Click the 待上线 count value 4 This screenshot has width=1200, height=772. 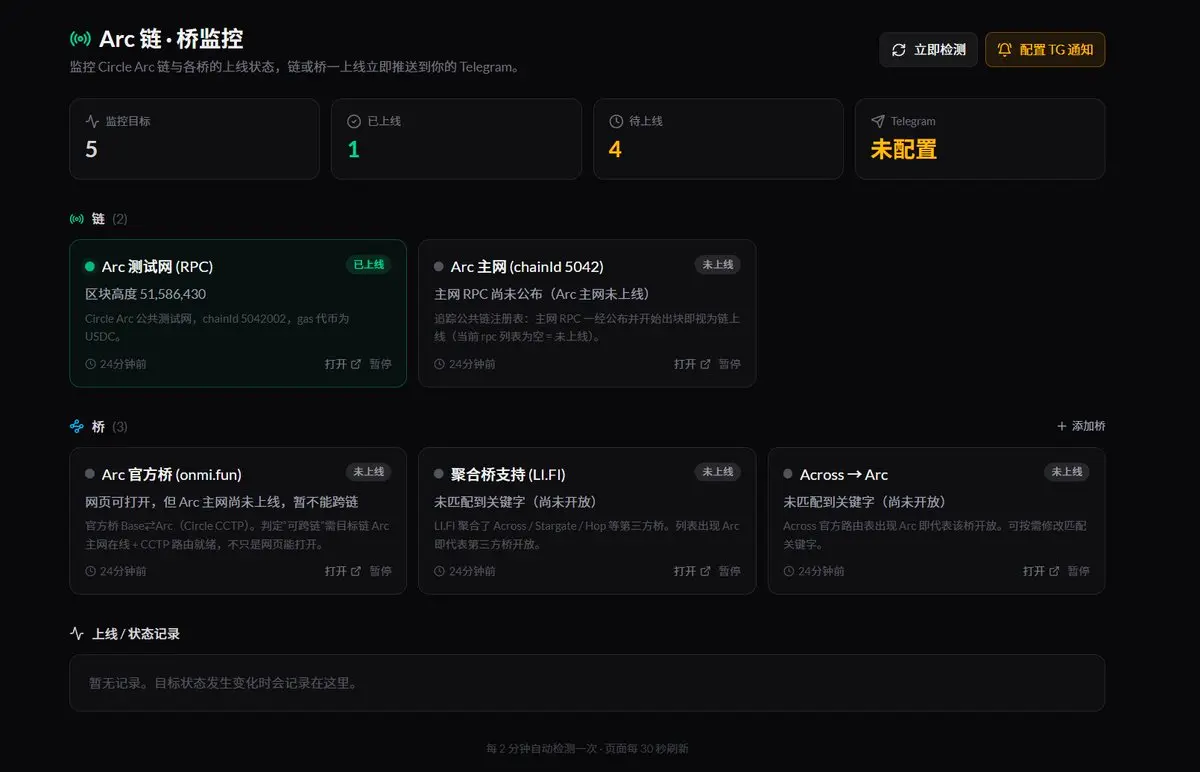click(x=615, y=149)
